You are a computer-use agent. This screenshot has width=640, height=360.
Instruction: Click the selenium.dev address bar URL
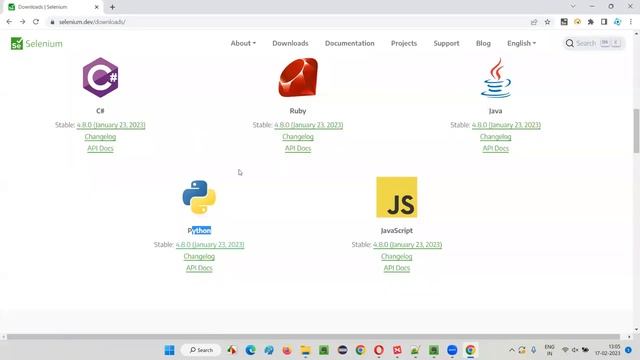point(92,22)
